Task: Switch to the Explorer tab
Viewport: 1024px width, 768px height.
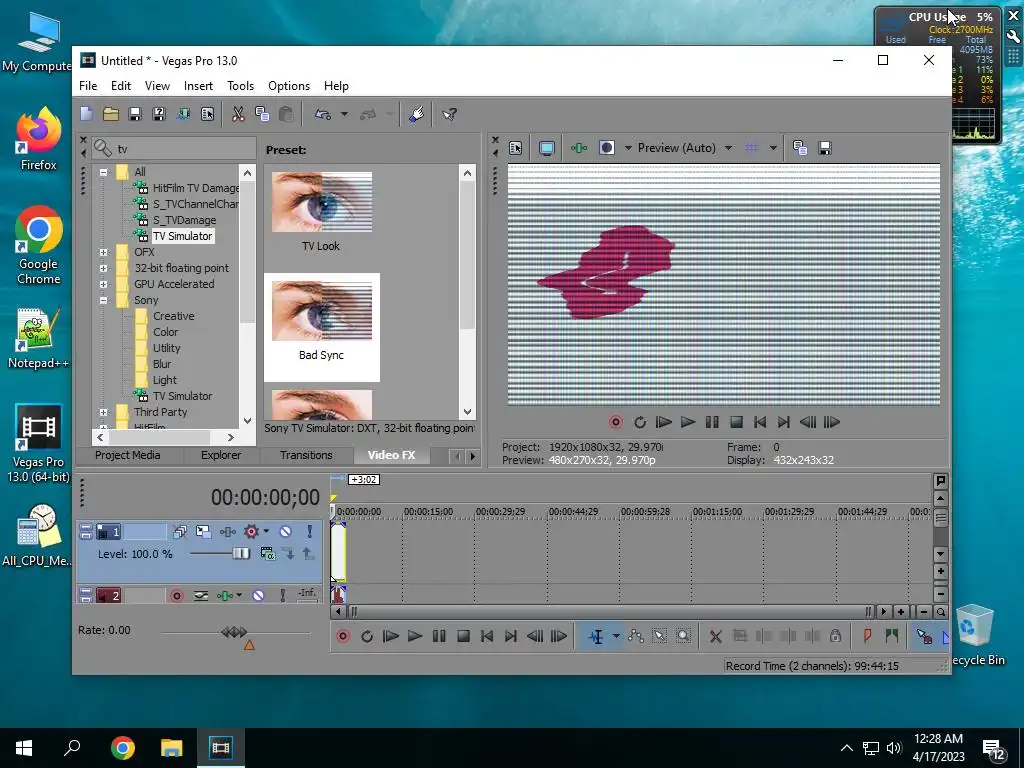Action: click(221, 455)
